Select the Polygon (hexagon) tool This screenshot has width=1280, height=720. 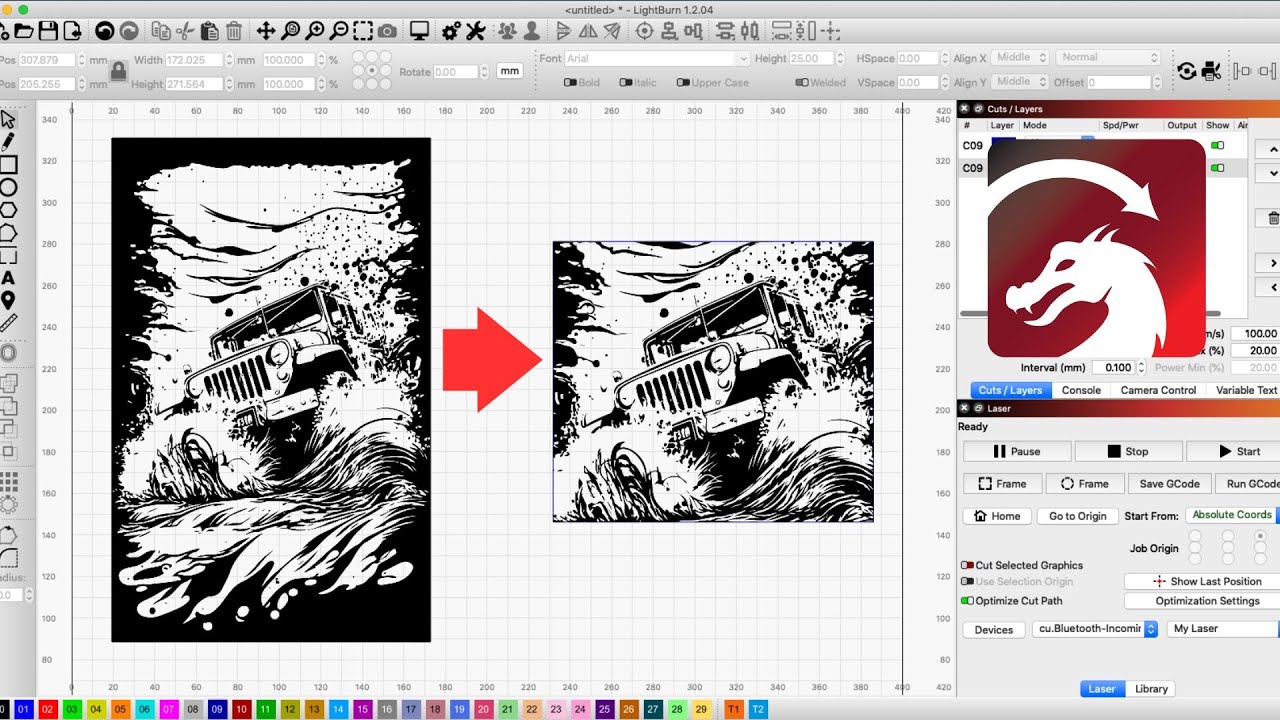pos(8,210)
